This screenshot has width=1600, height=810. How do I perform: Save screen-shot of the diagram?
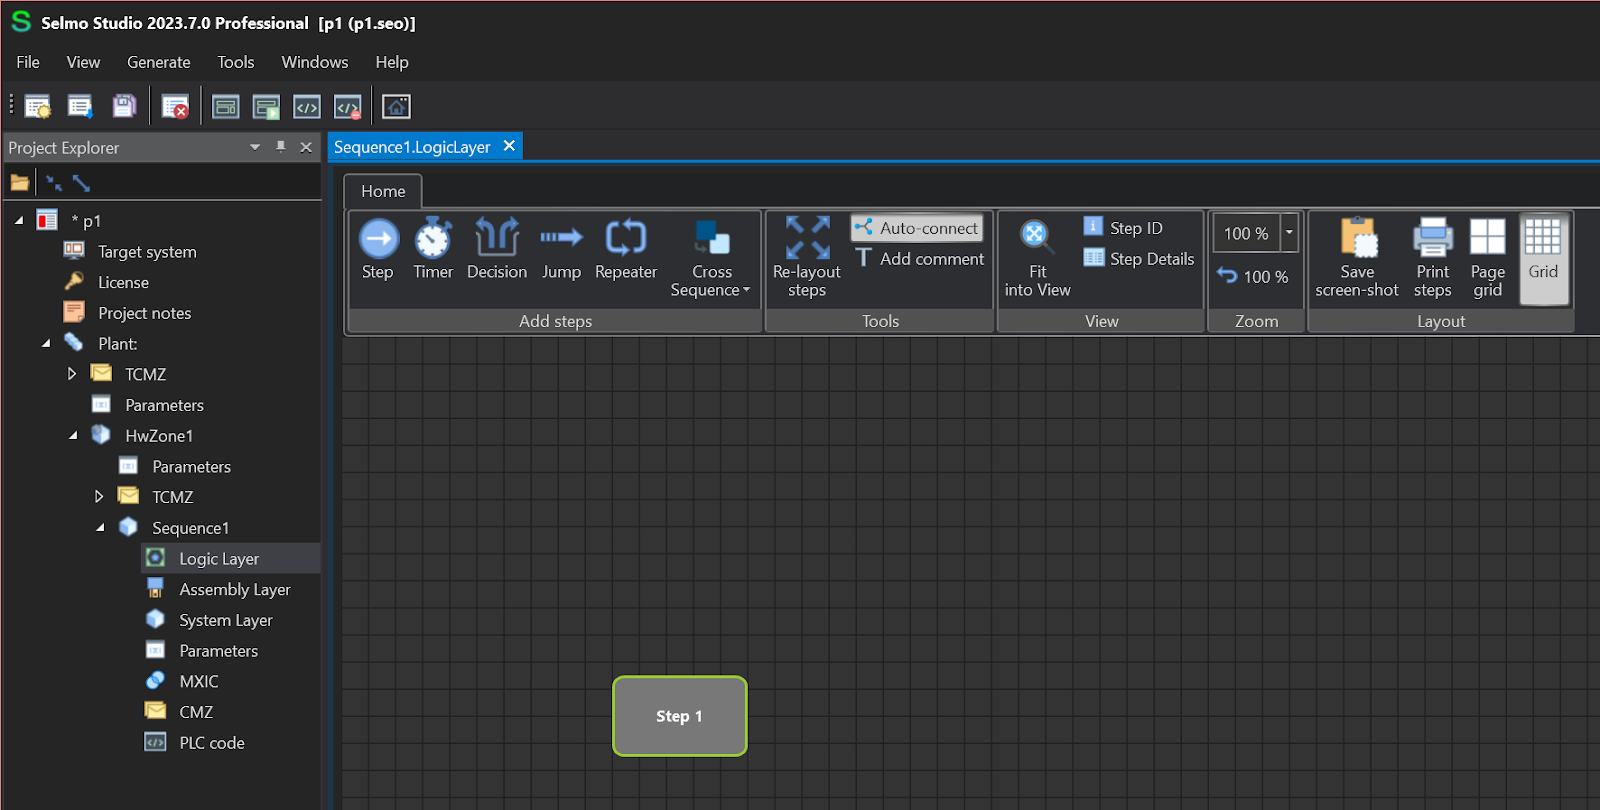click(x=1357, y=258)
